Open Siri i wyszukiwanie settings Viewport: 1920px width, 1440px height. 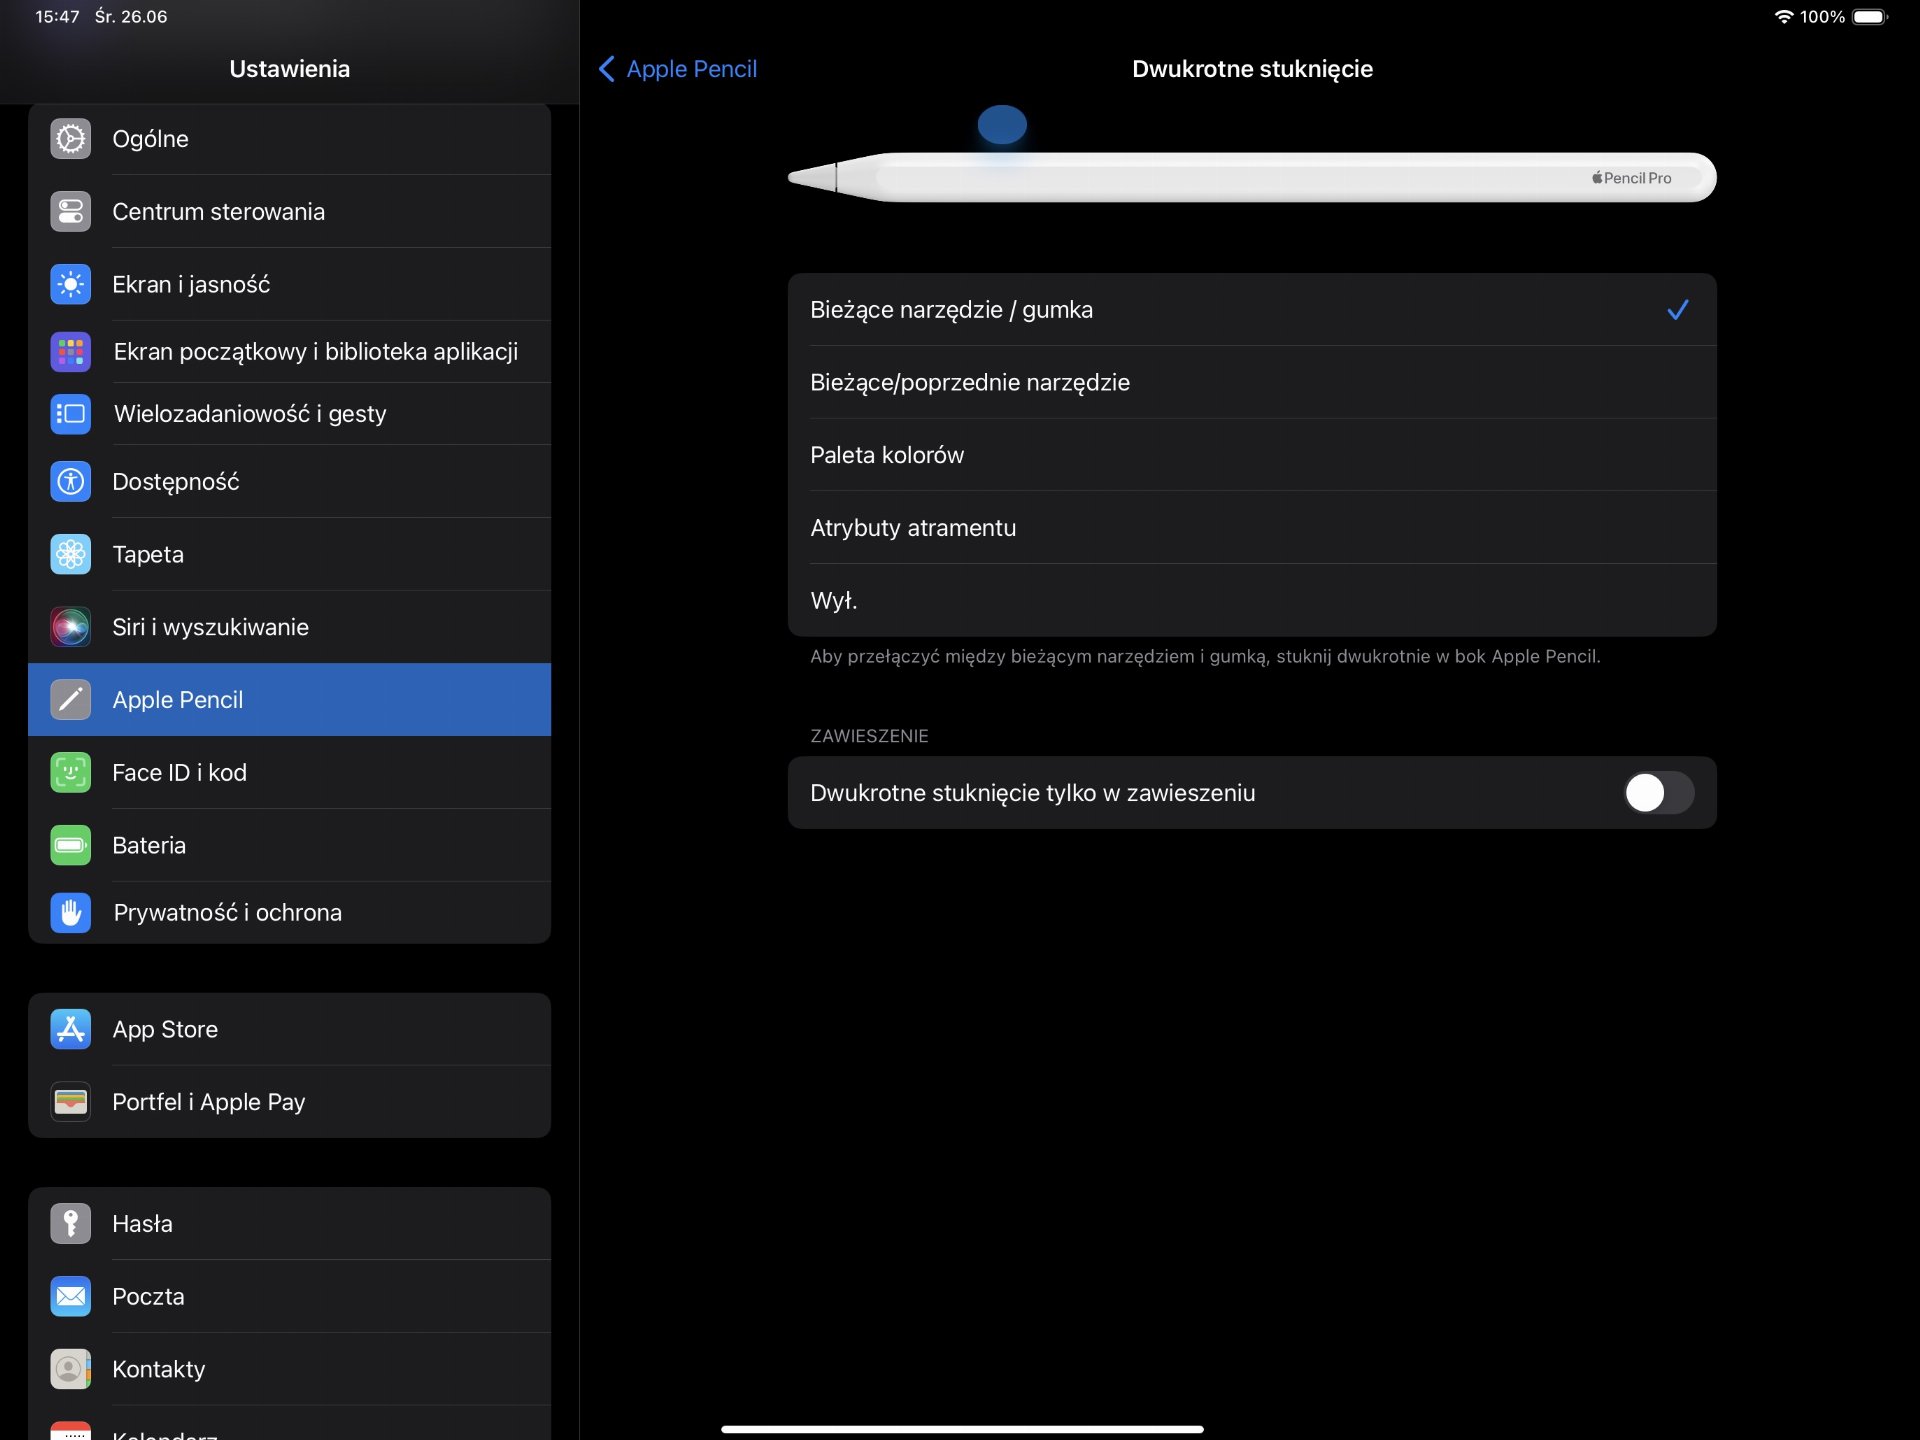click(290, 627)
